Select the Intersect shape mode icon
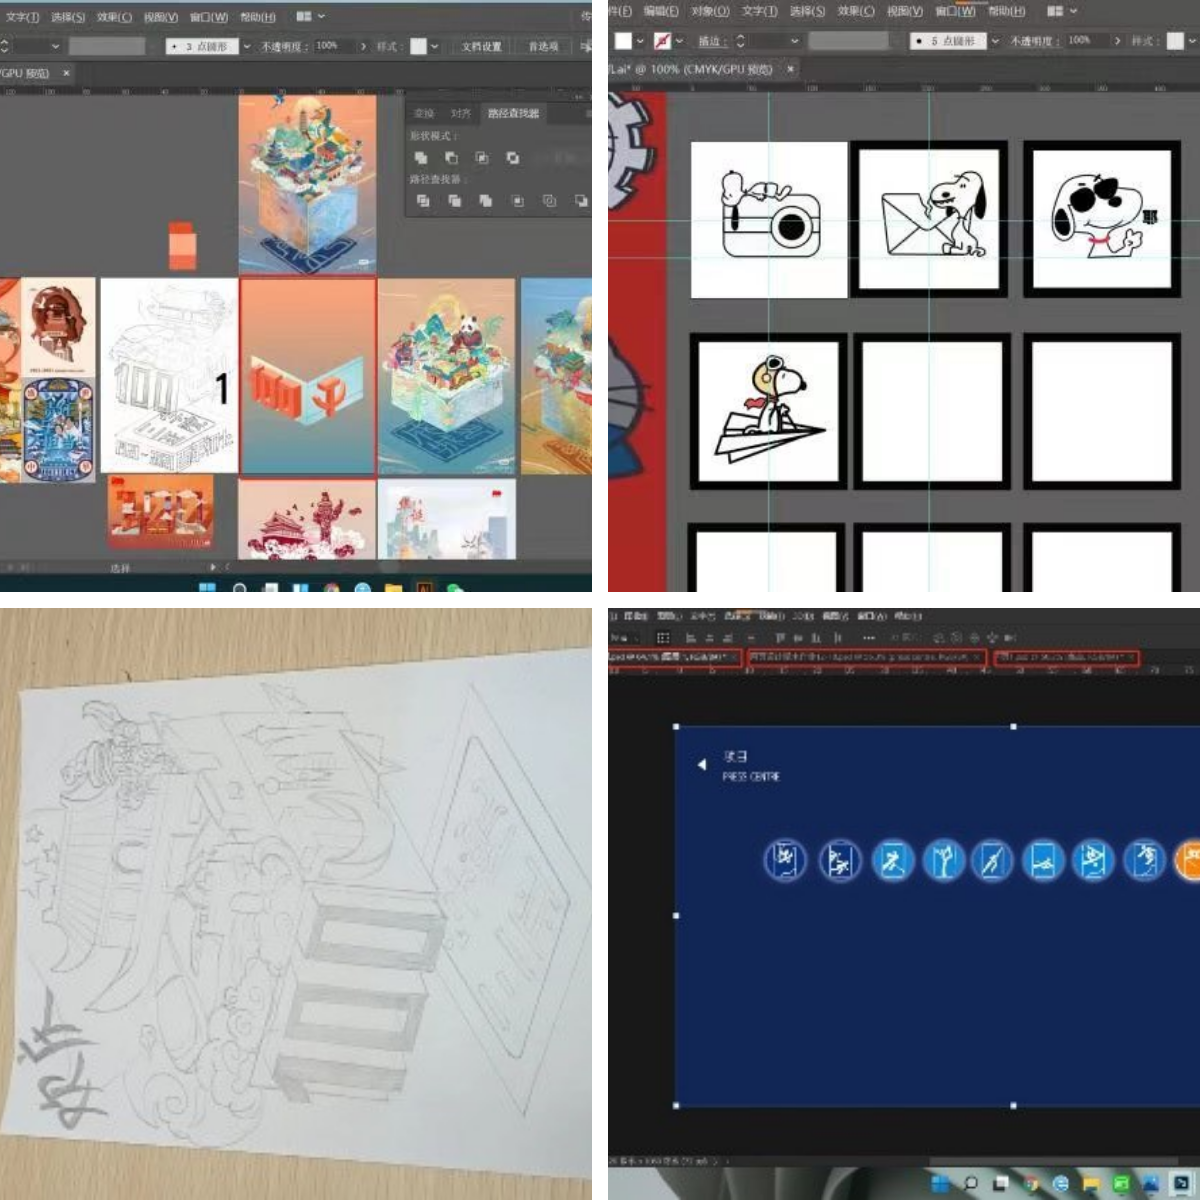 482,158
